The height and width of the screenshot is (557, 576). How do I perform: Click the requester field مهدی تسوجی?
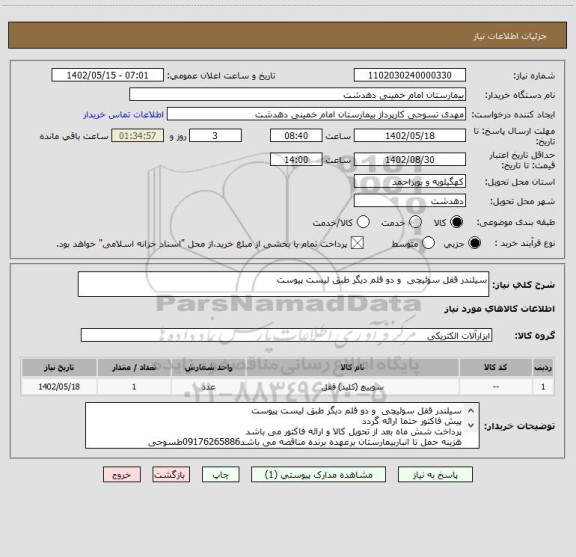coord(316,115)
